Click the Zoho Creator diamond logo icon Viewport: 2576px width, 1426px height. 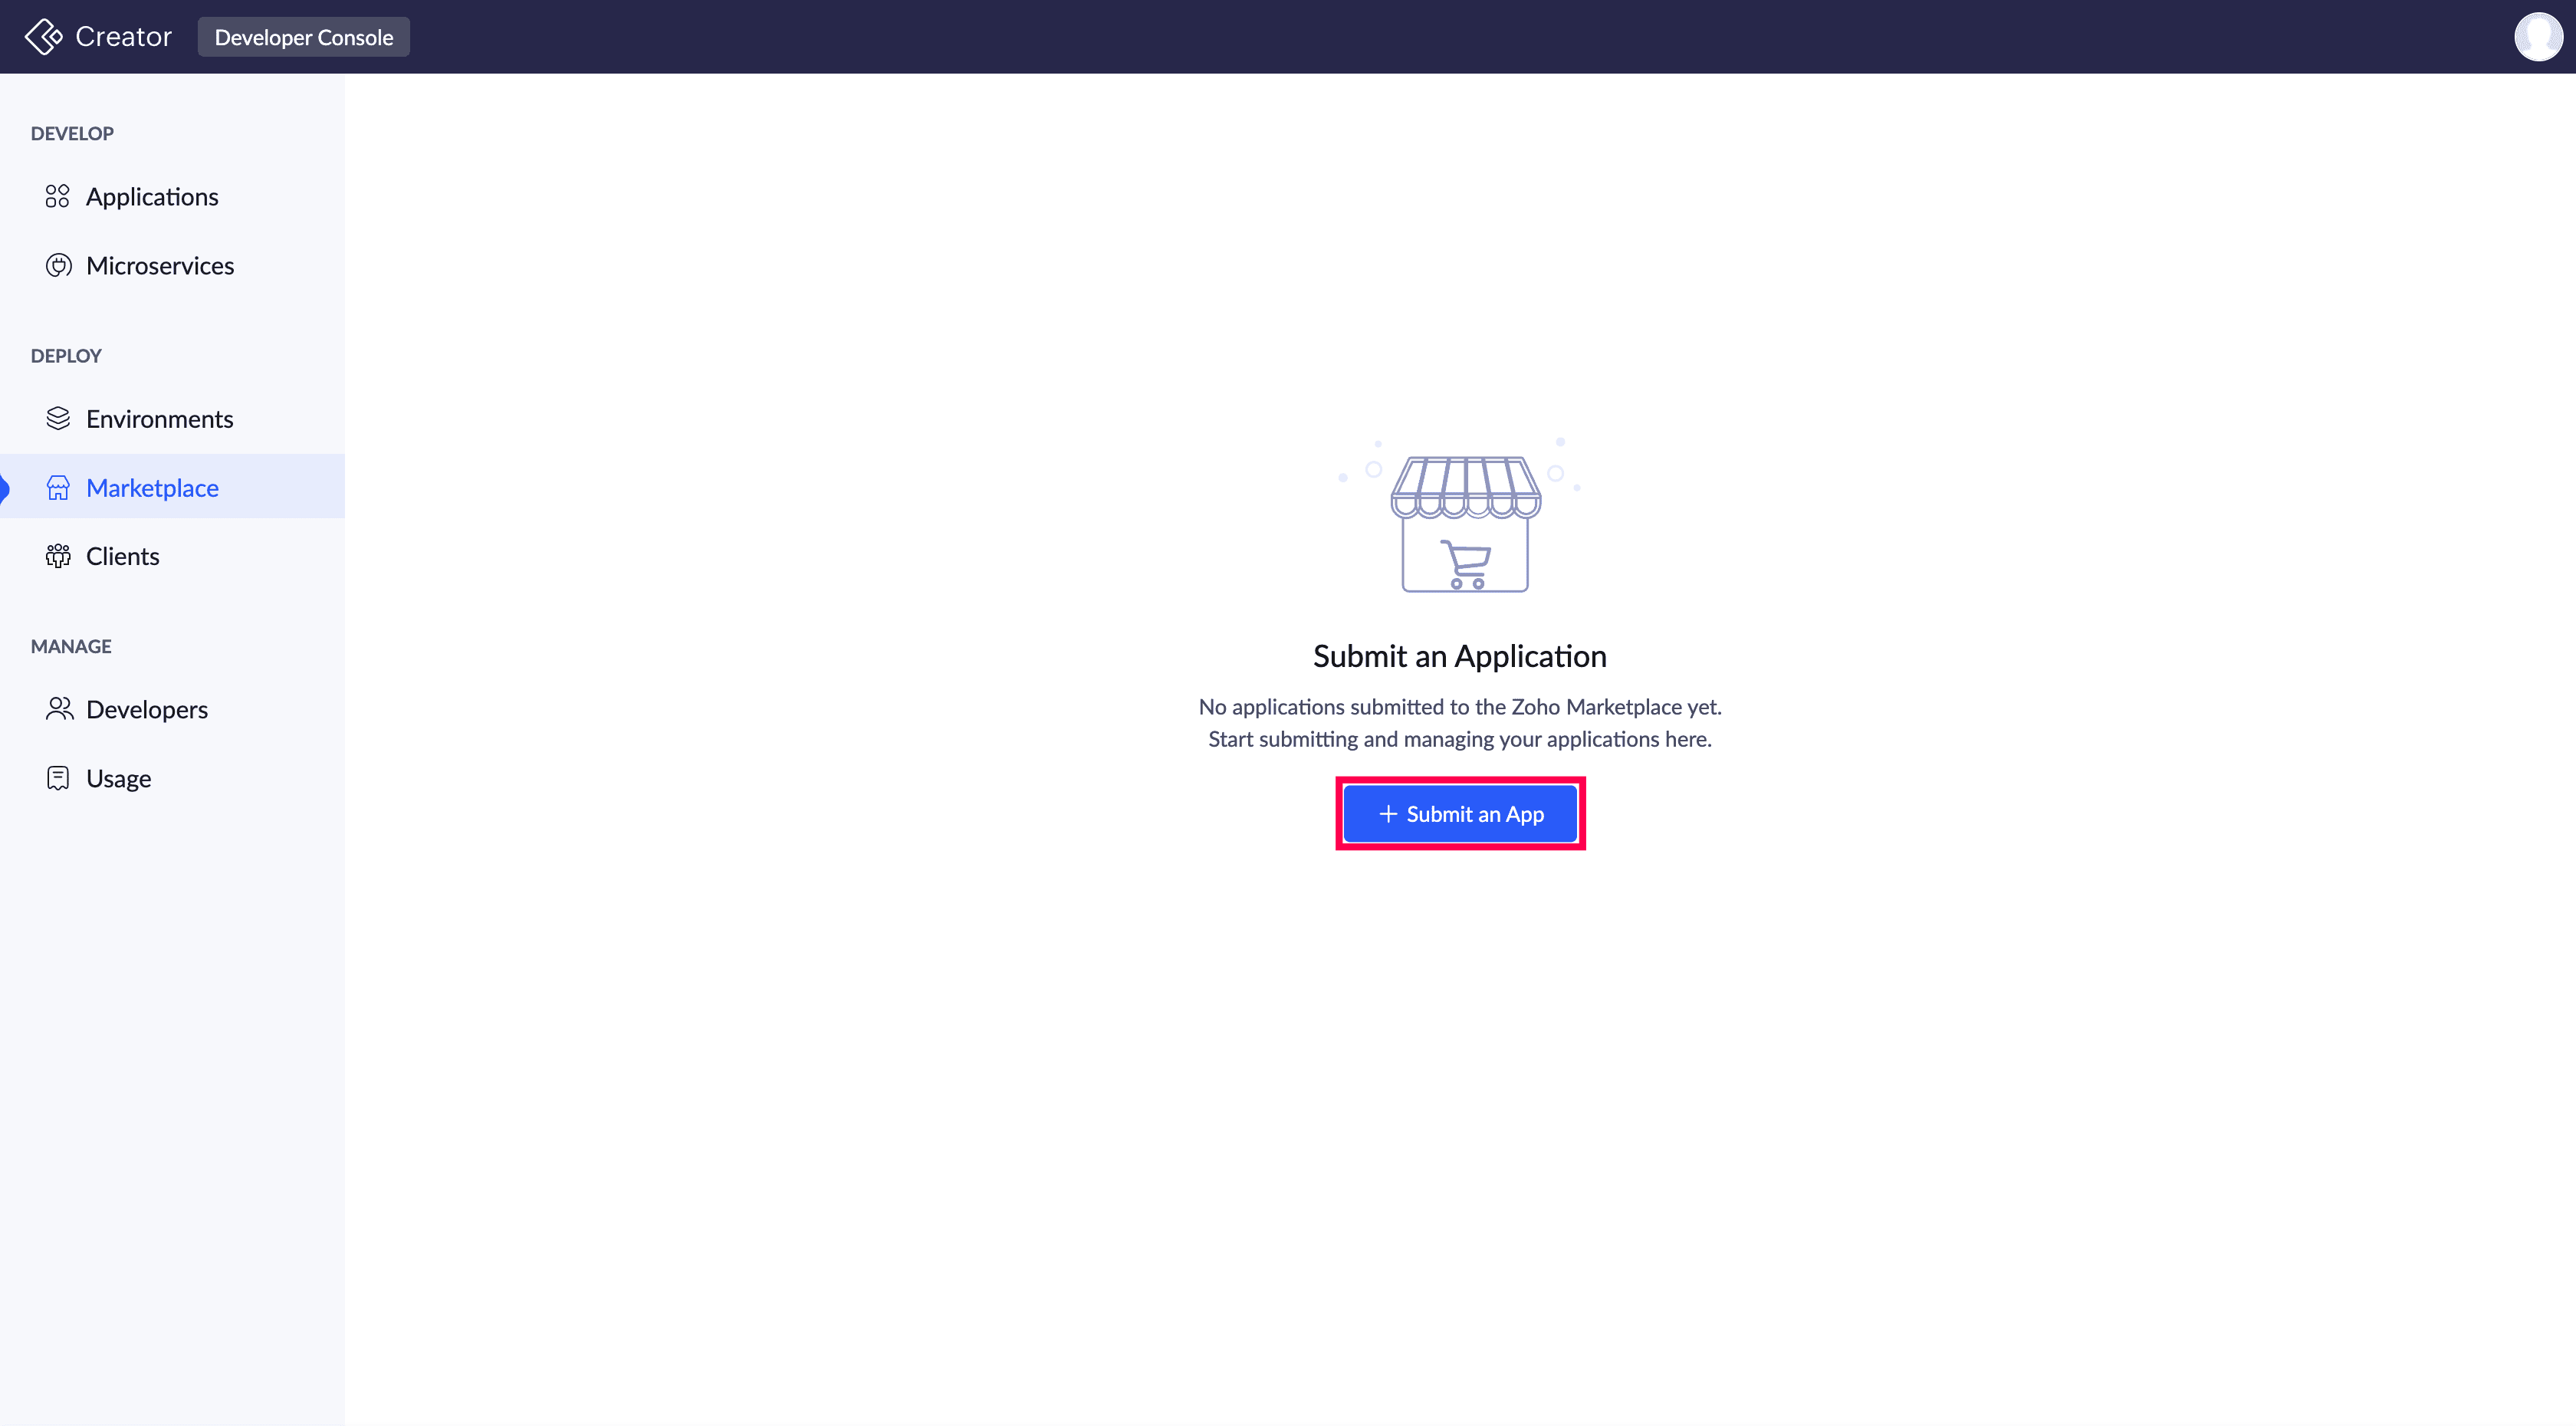pyautogui.click(x=44, y=37)
